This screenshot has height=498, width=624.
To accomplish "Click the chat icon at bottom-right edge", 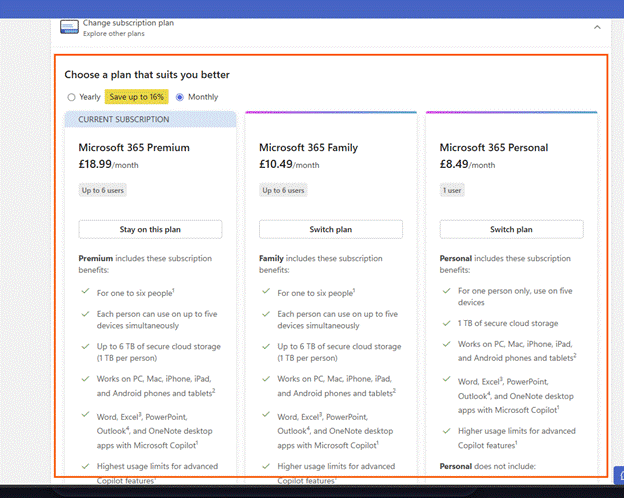I will (x=619, y=475).
